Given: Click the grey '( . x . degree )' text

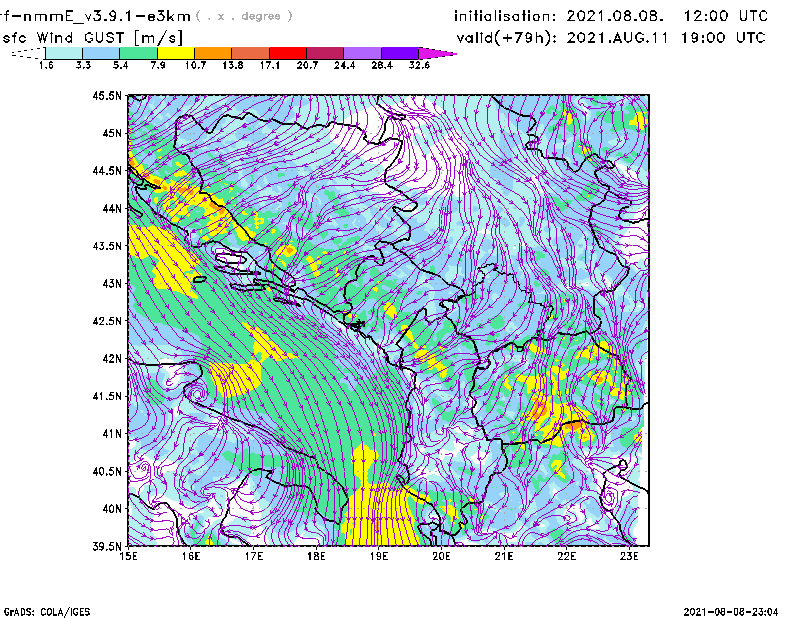Looking at the screenshot, I should (244, 16).
